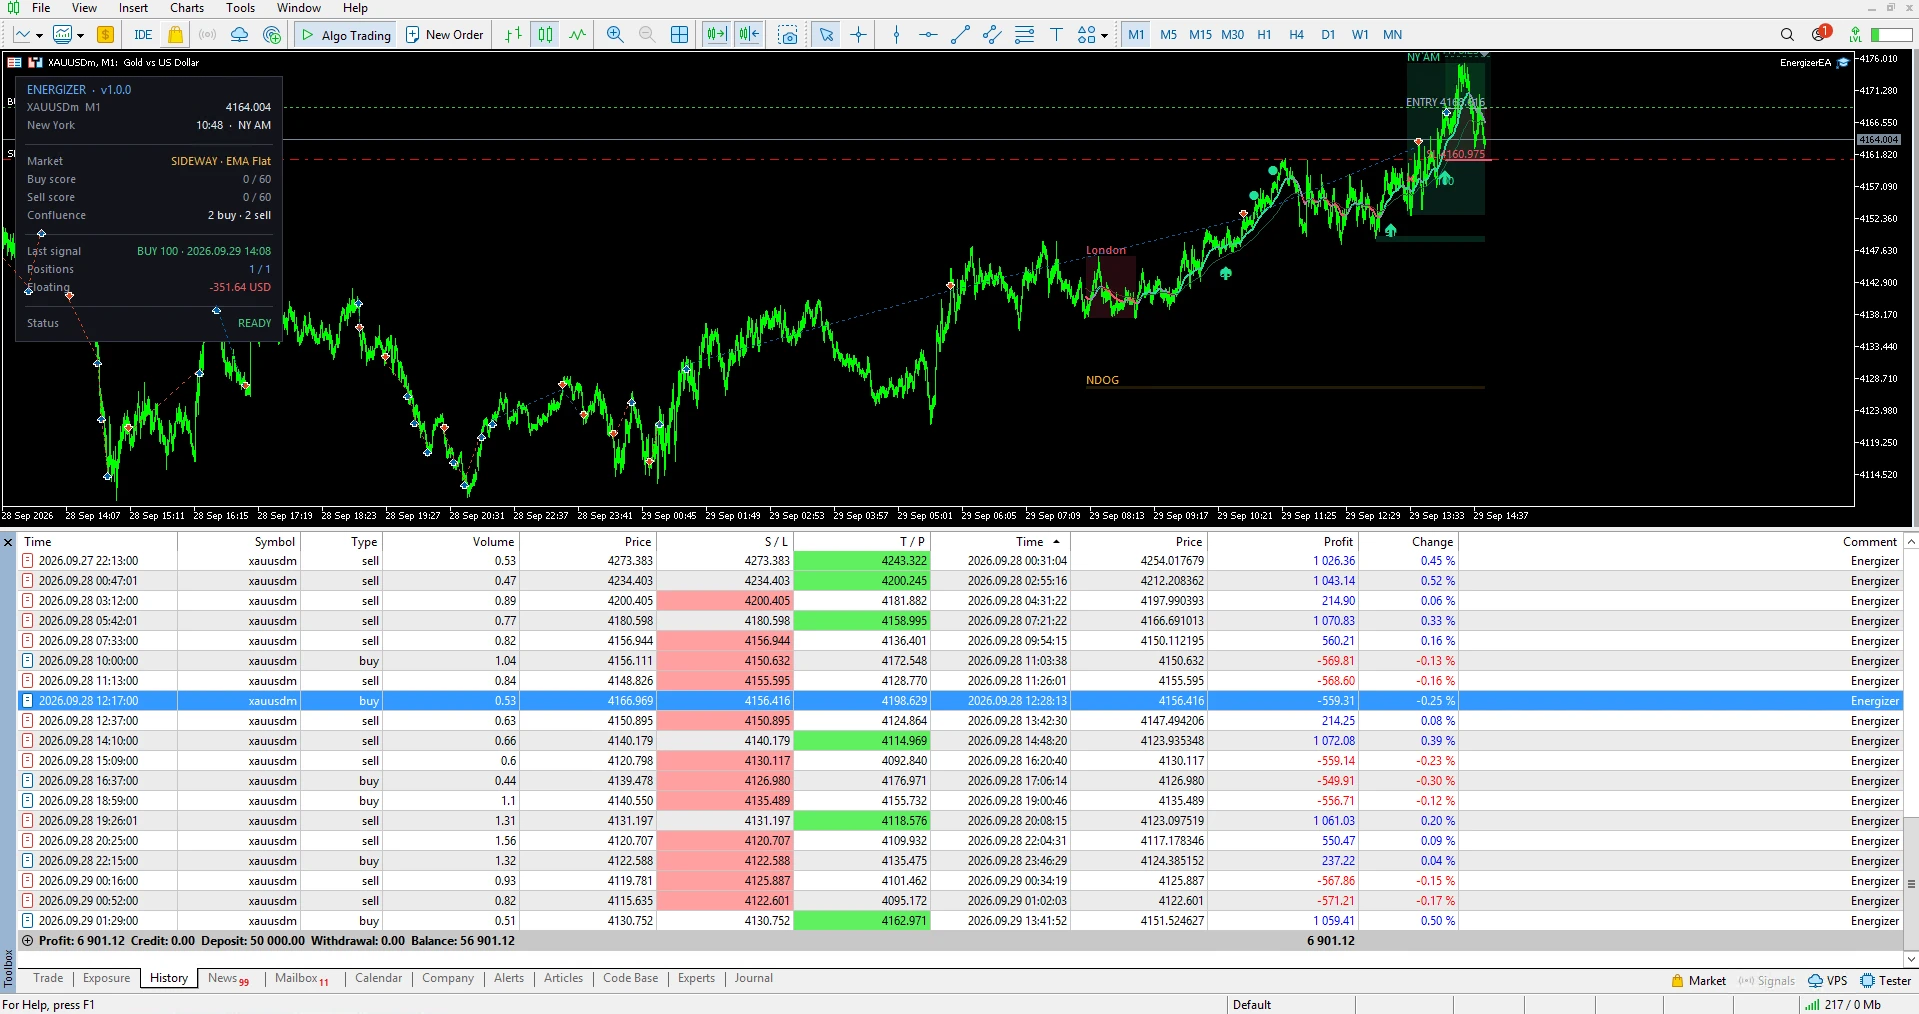
Task: Tile chart windows with grid icon
Action: pyautogui.click(x=679, y=35)
